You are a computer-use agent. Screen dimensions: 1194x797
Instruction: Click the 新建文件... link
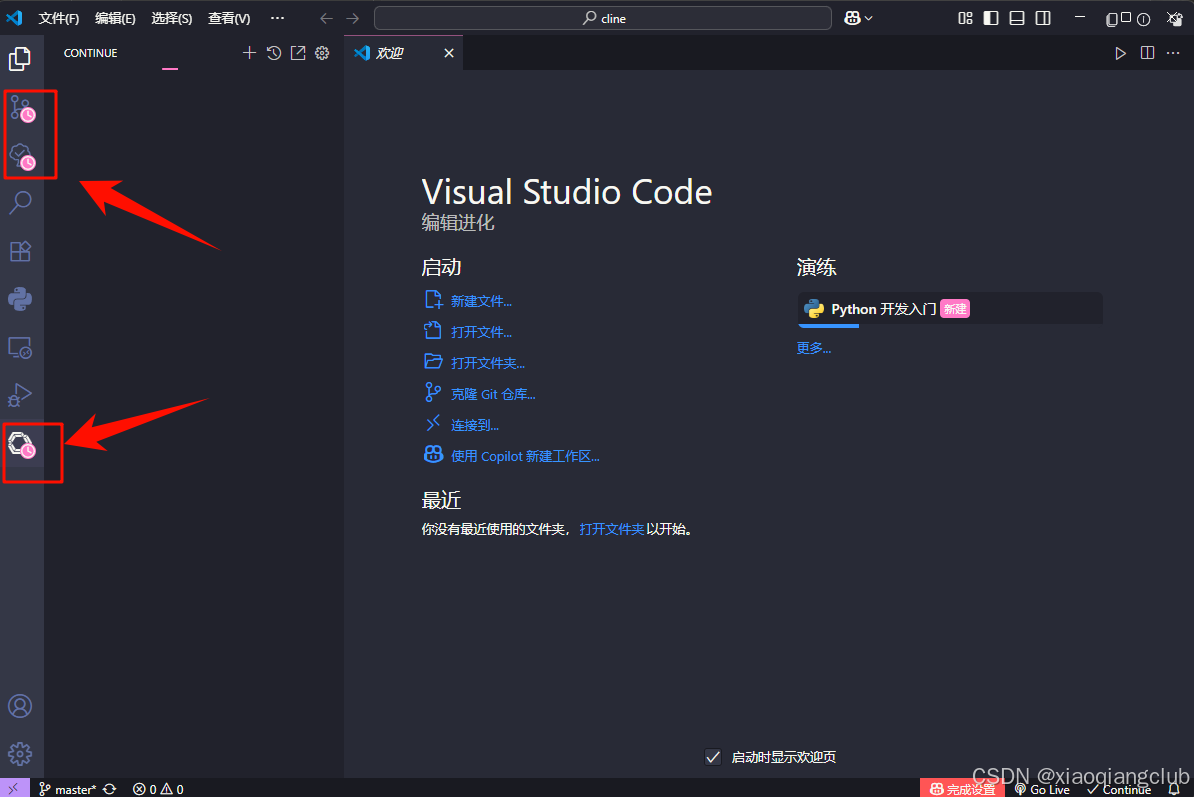pos(481,301)
